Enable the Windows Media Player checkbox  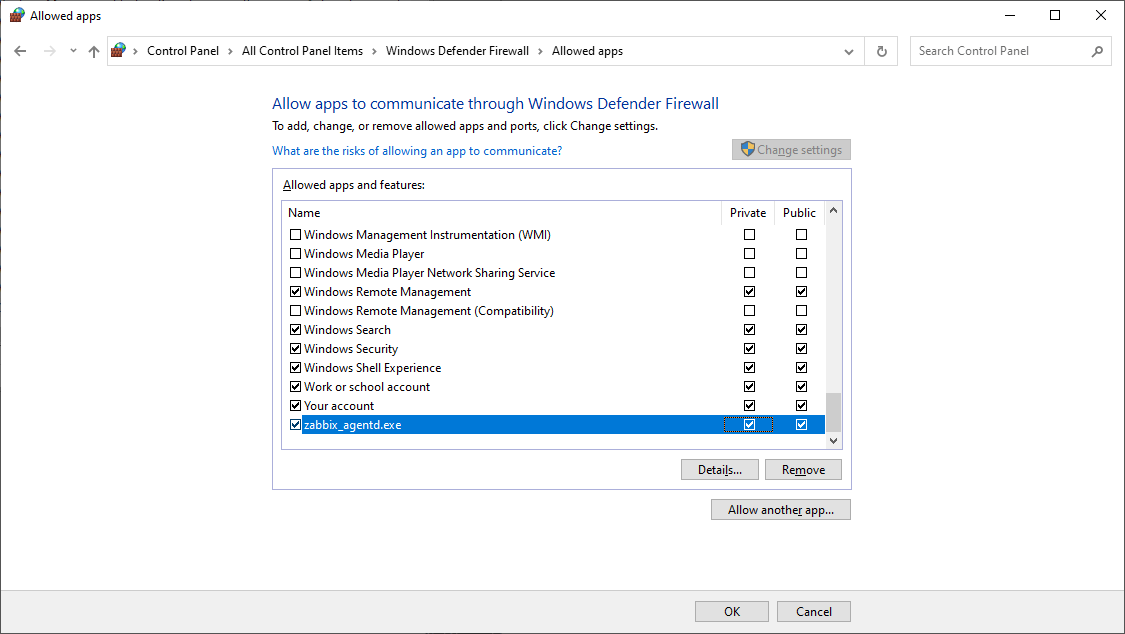[295, 253]
